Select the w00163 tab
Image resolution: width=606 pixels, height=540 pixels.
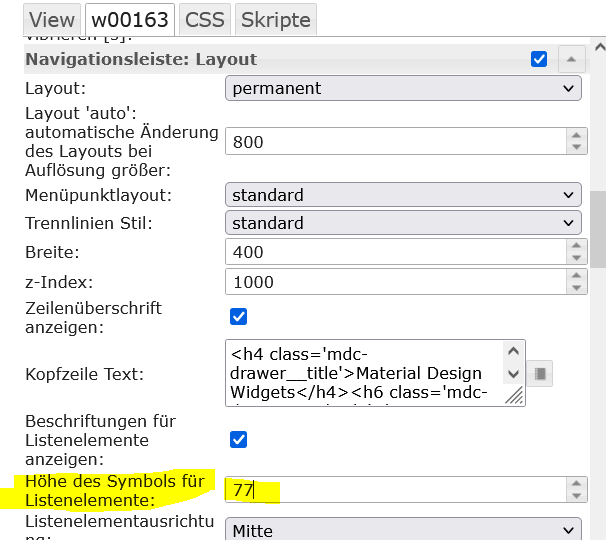[130, 20]
